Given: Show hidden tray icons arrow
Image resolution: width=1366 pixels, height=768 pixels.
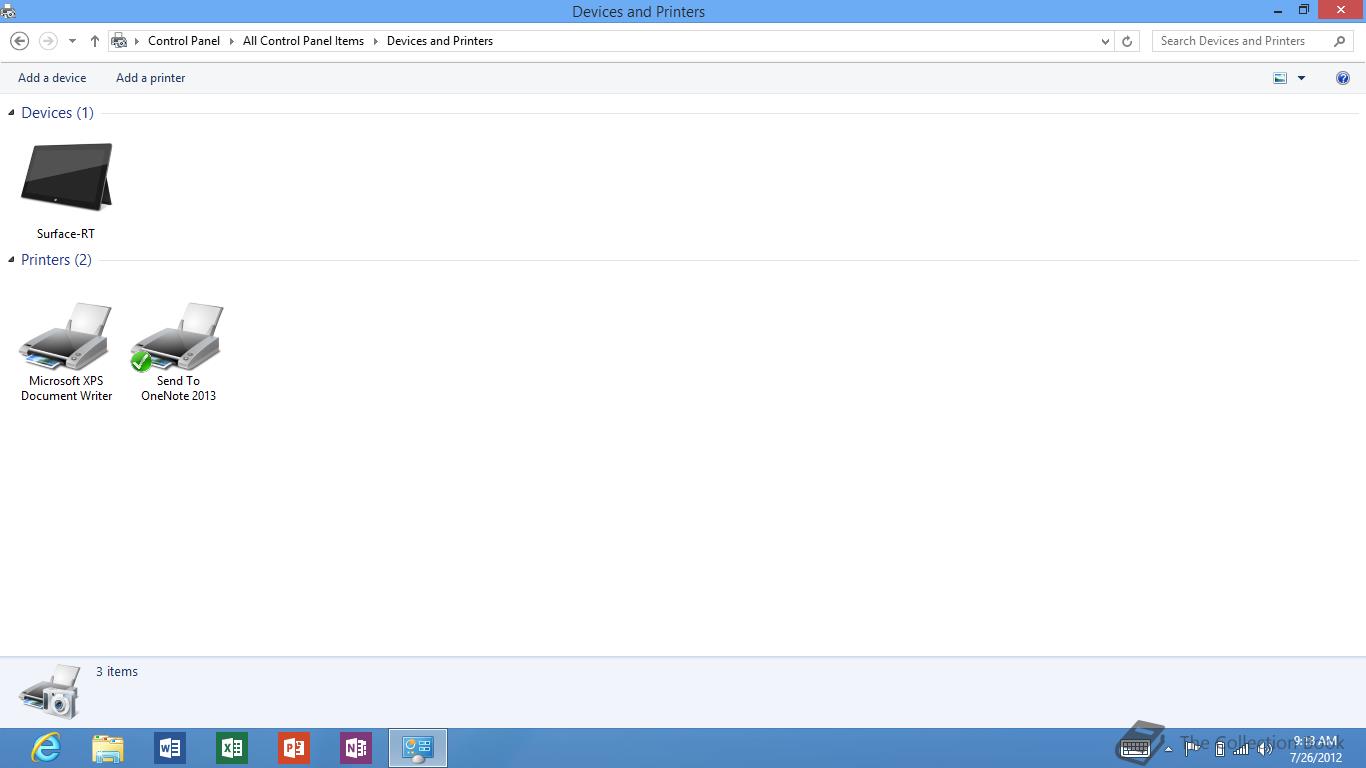Looking at the screenshot, I should coord(1168,748).
